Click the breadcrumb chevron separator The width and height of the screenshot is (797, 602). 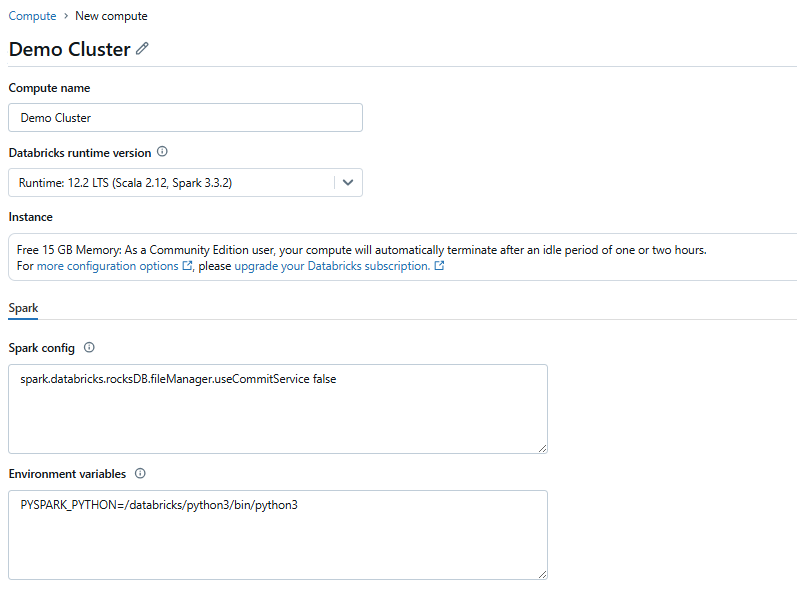[66, 16]
